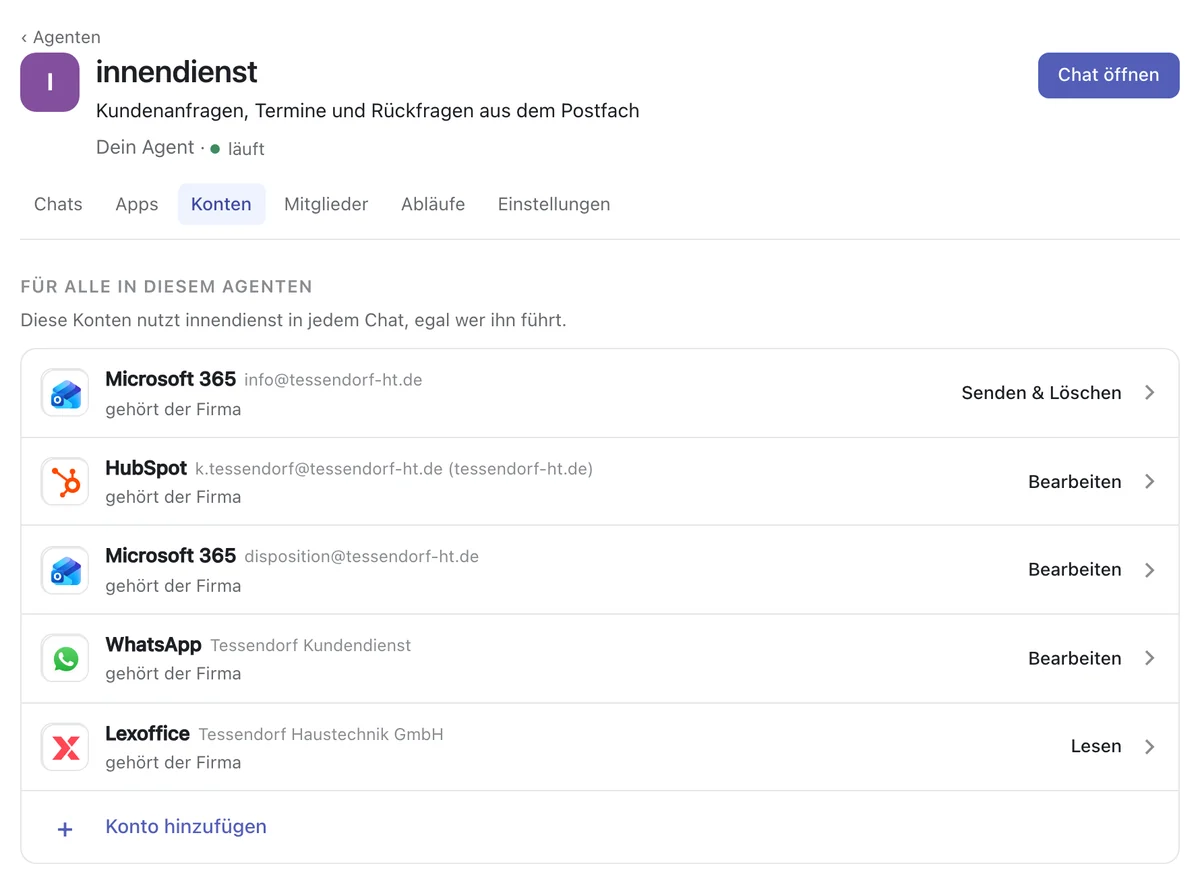Expand the disposition@tessendorf-ht.de account chevron

[x=1150, y=570]
